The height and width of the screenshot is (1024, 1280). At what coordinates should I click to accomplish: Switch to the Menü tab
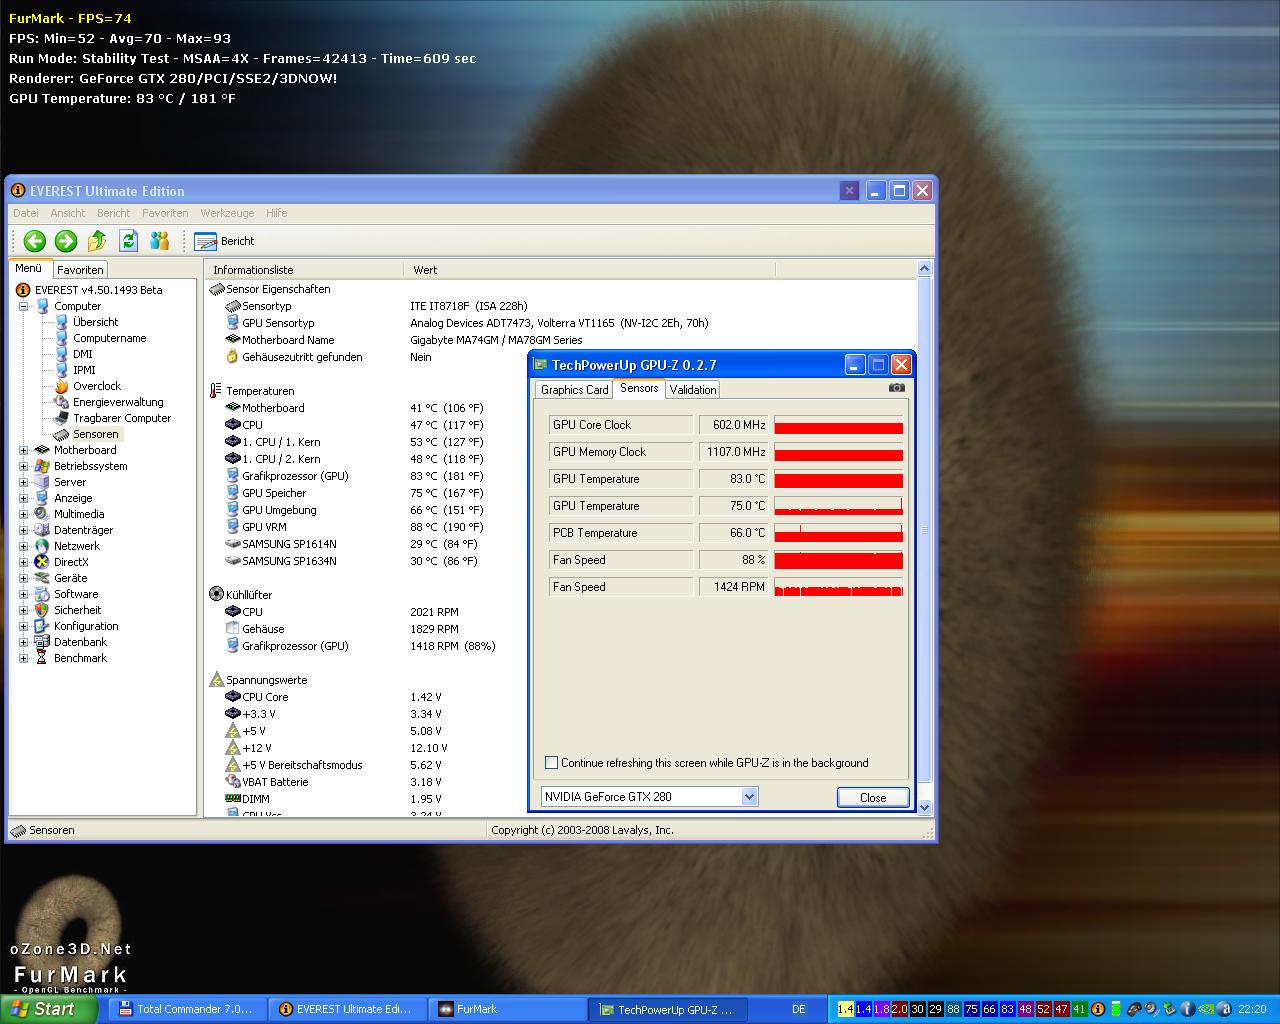tap(29, 268)
